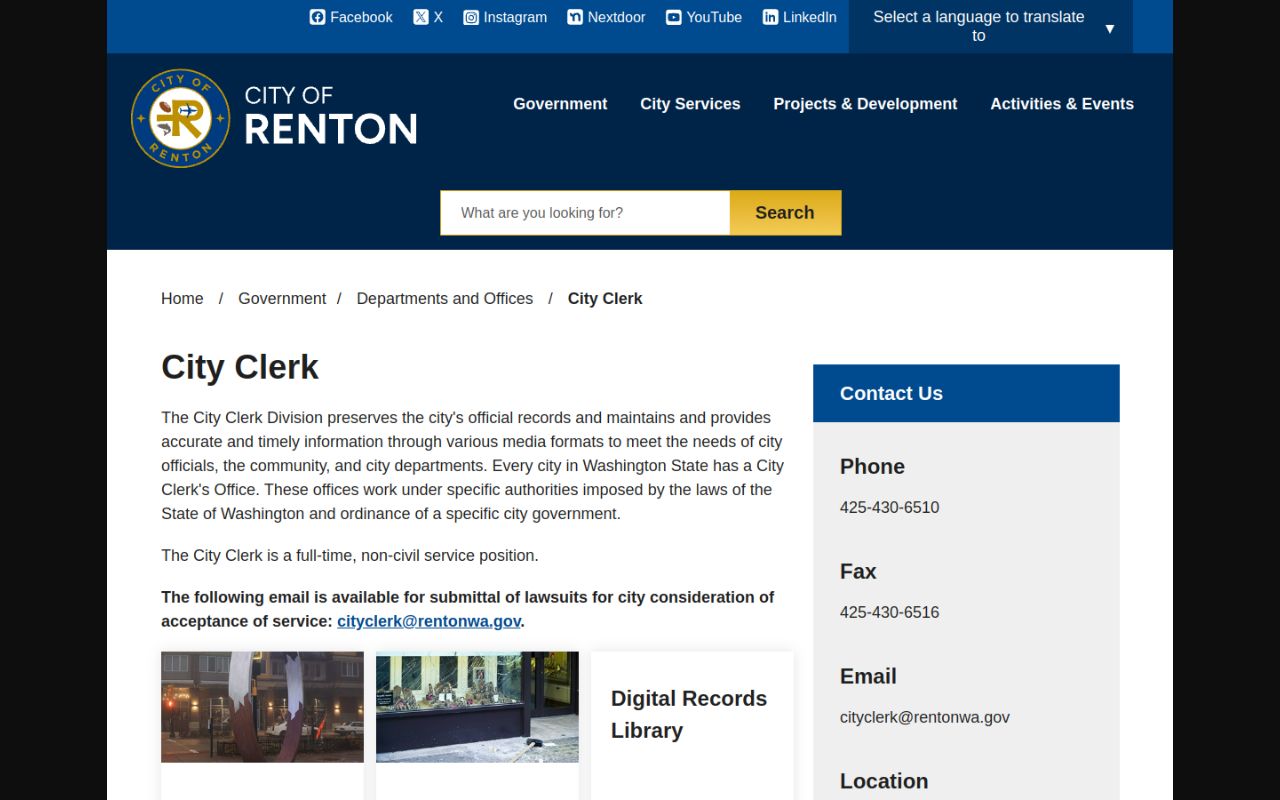Click the Location heading in the sidebar
1280x800 pixels.
(884, 781)
